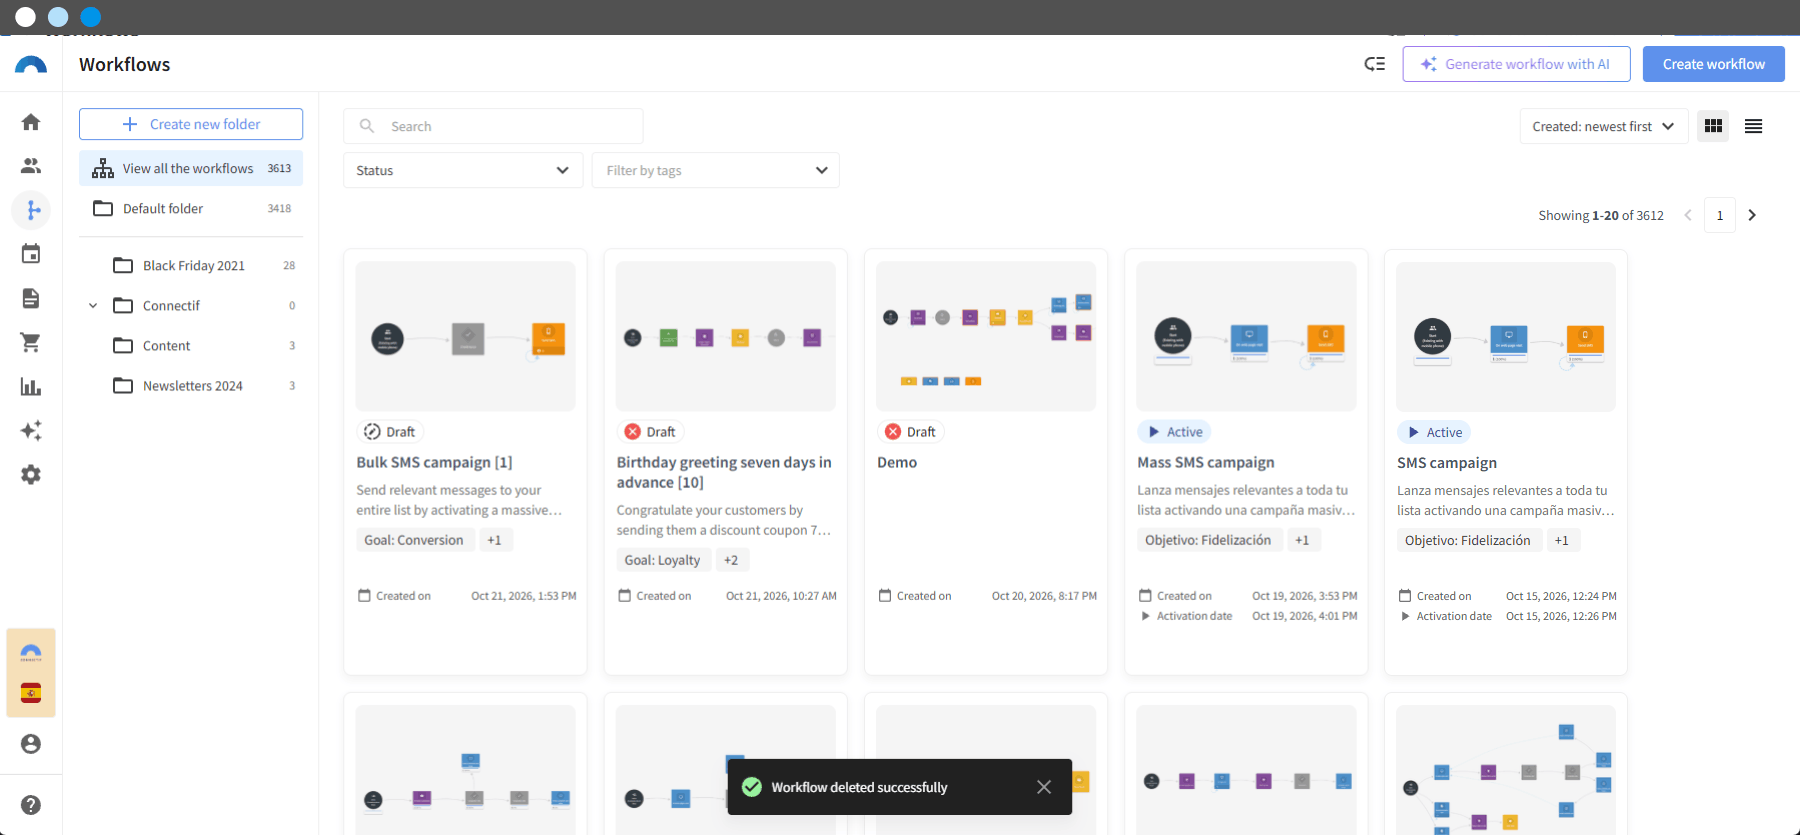The width and height of the screenshot is (1800, 835).
Task: Open Birthday greeting workflow thumbnail
Action: (726, 336)
